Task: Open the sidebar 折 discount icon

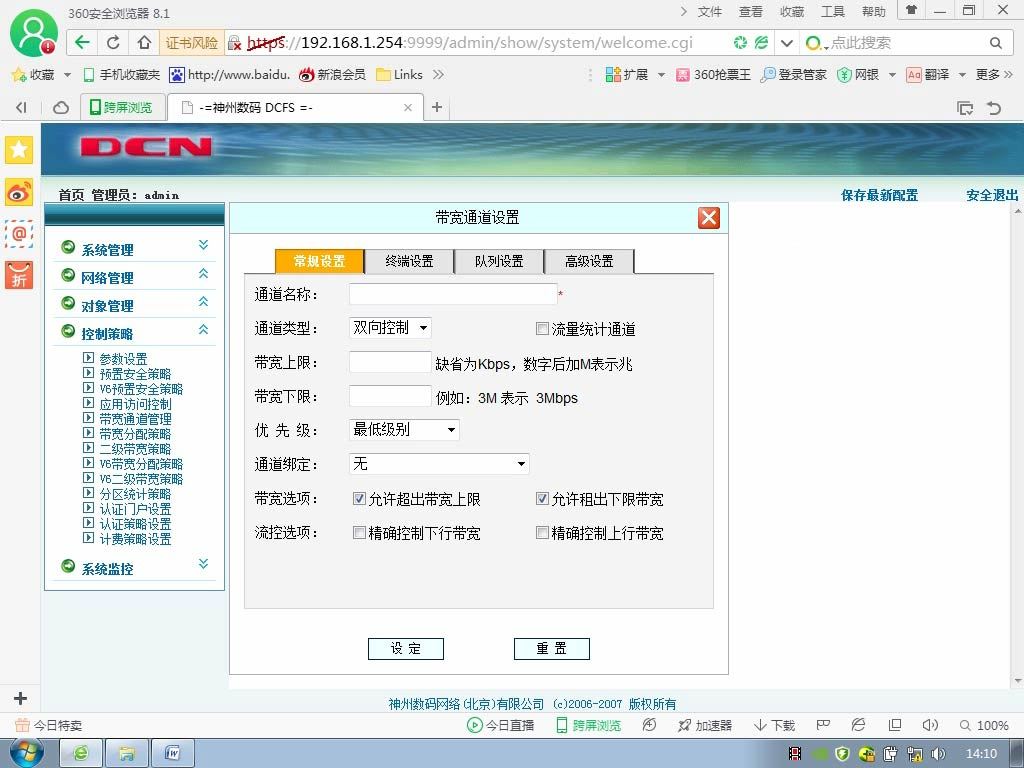Action: [19, 275]
